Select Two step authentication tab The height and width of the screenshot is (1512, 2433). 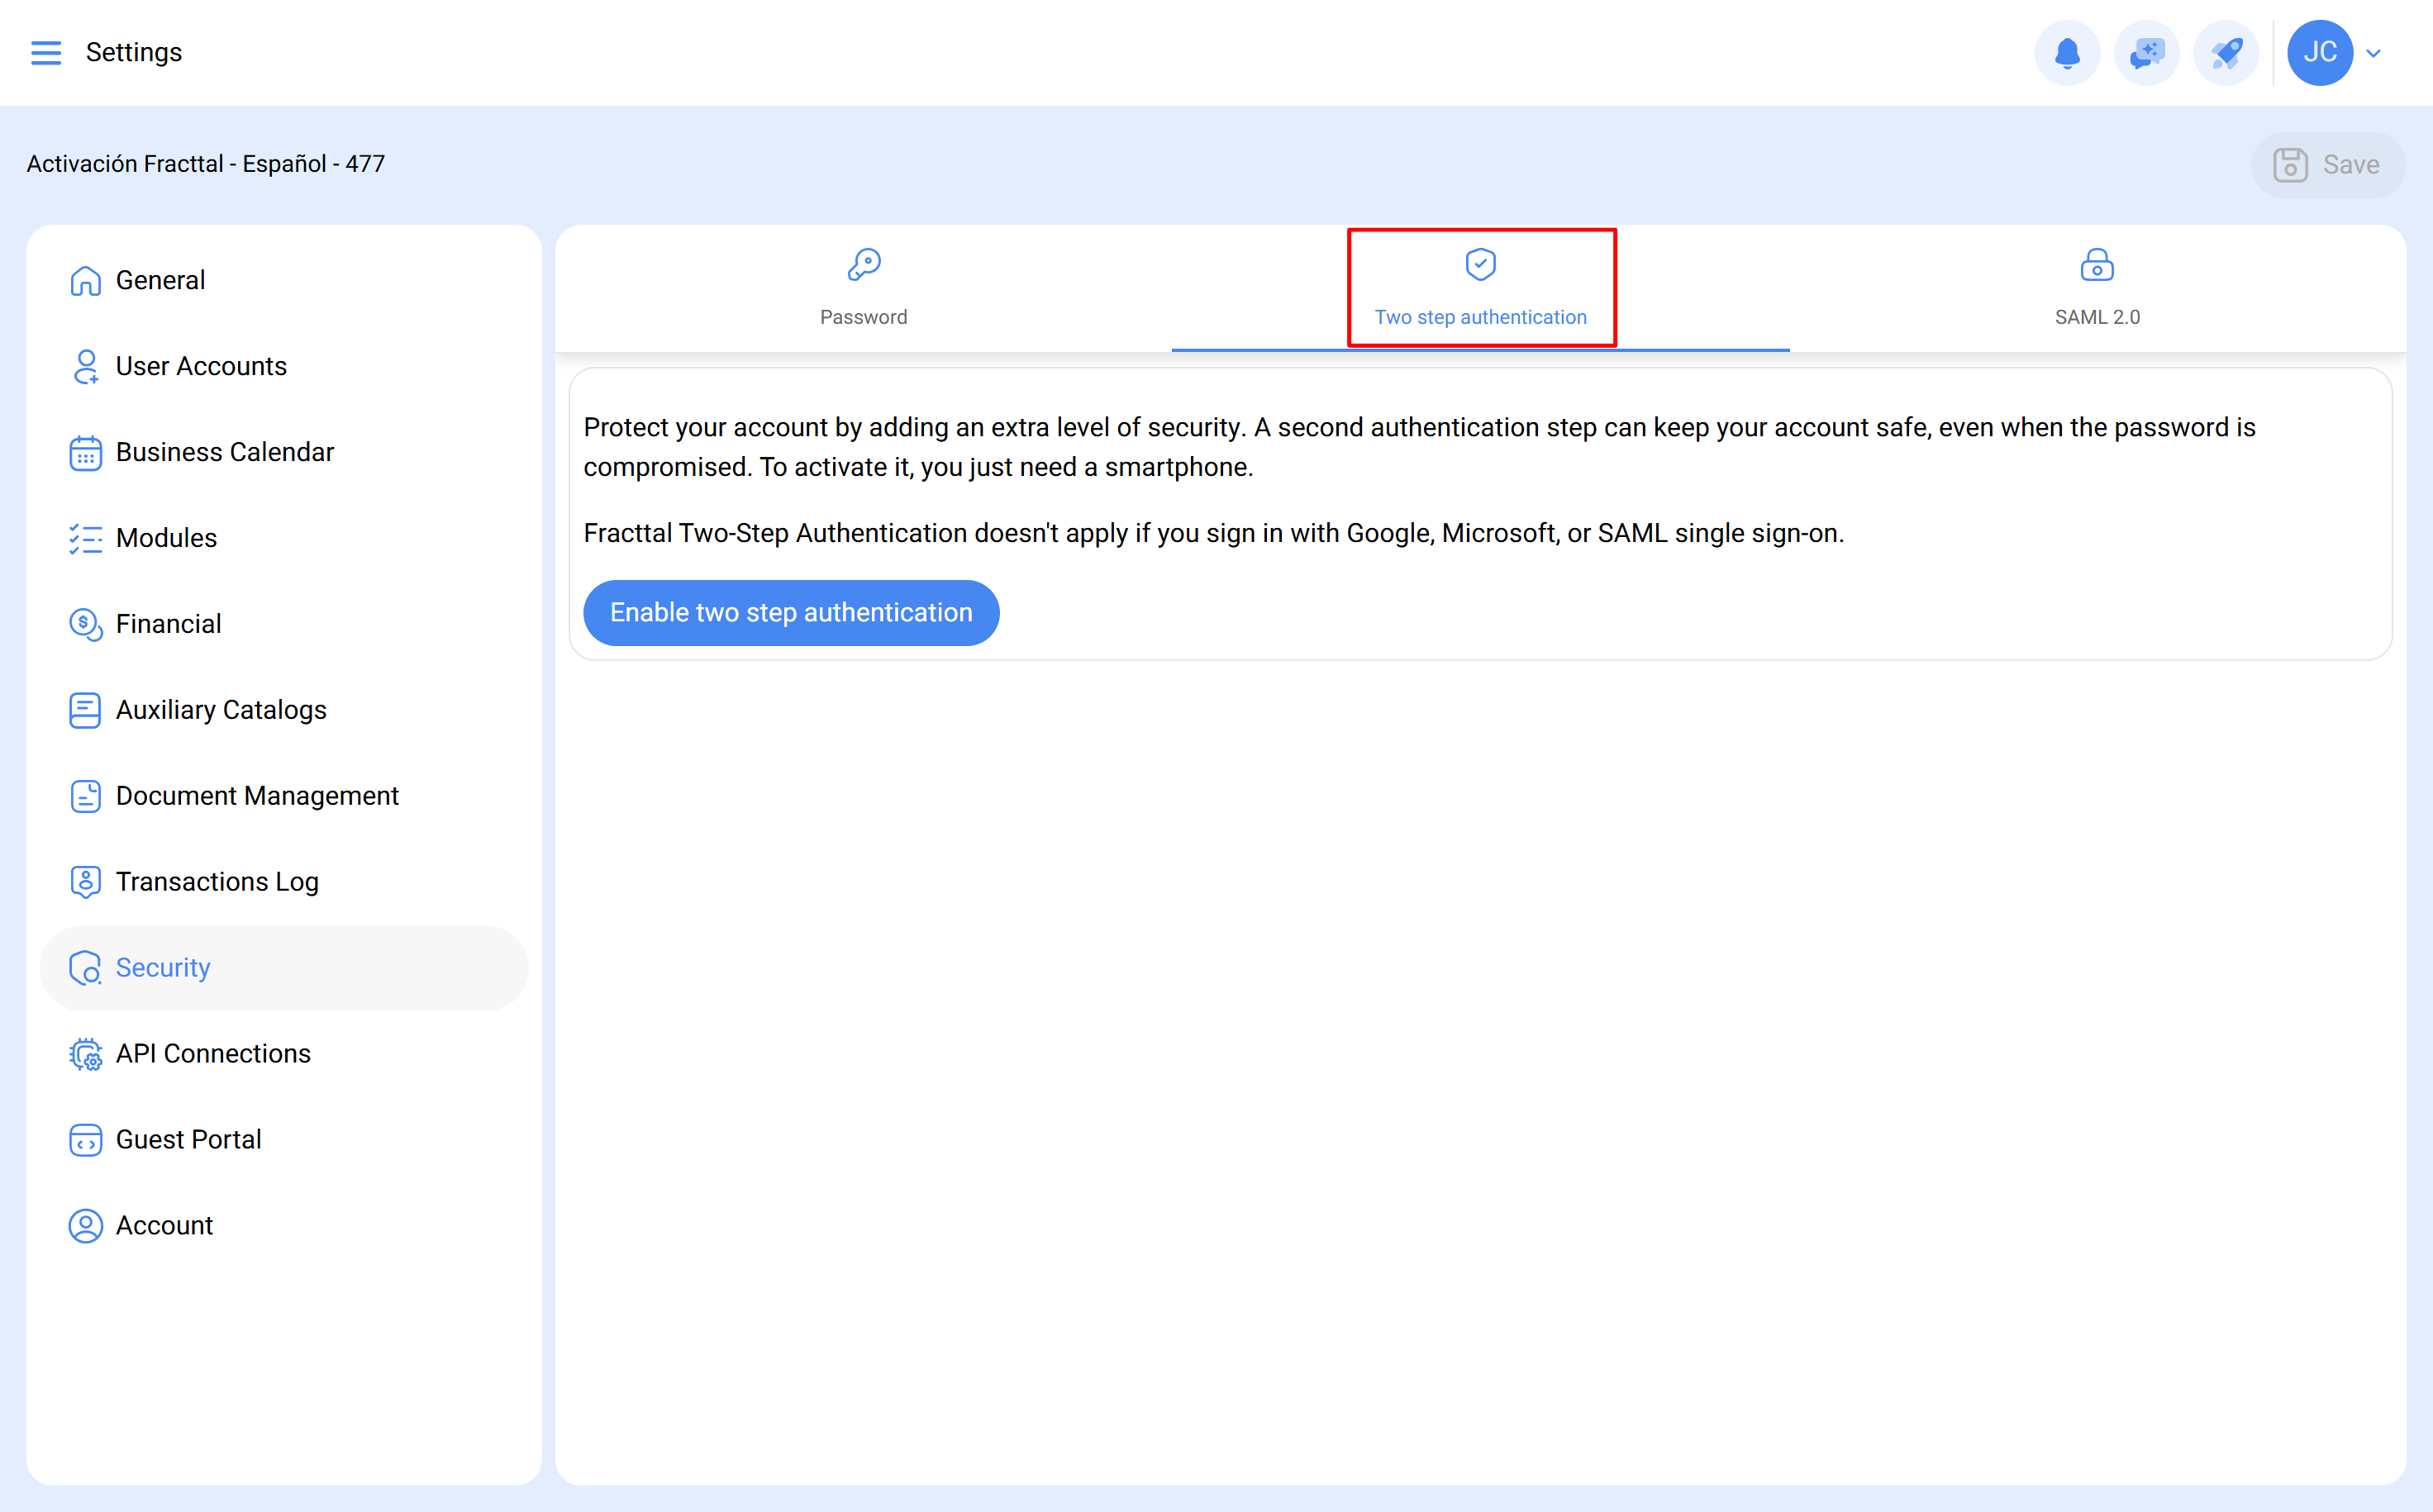pyautogui.click(x=1480, y=288)
